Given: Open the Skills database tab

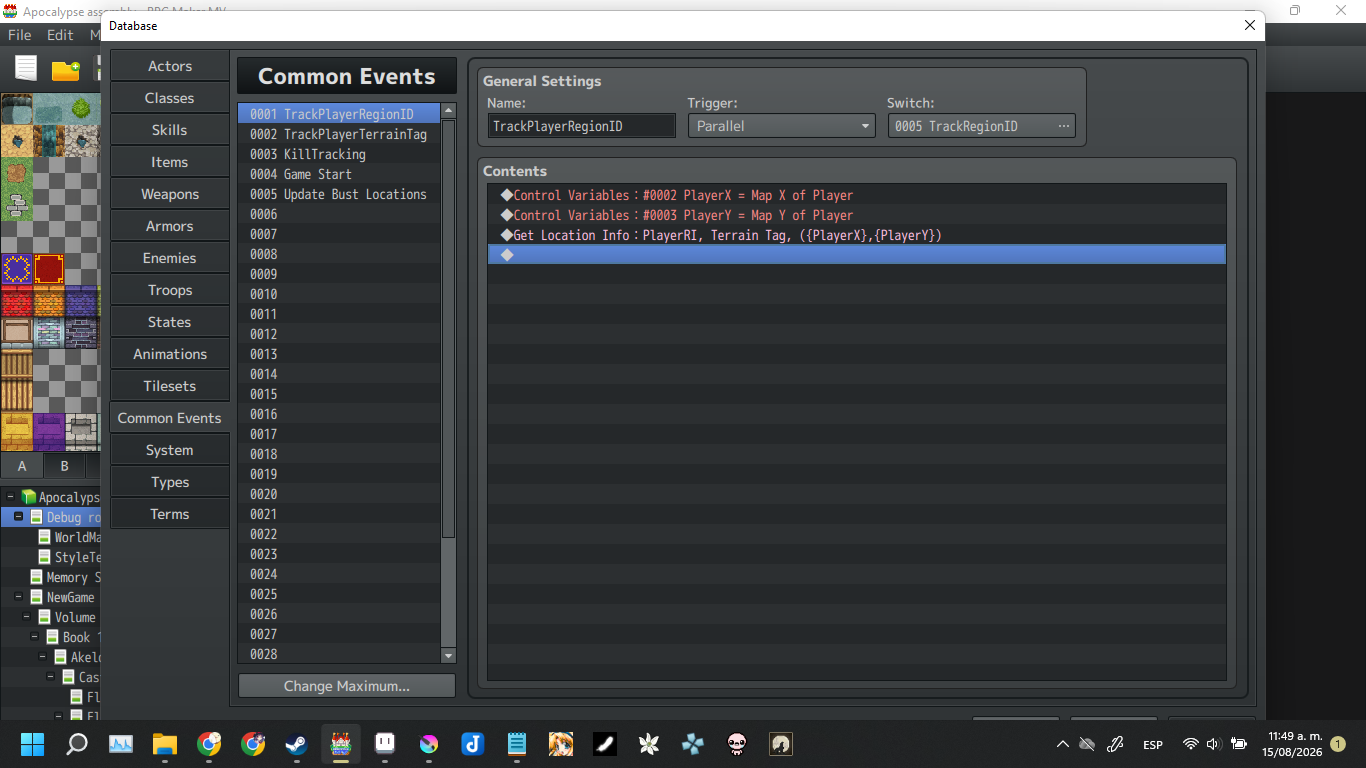Looking at the screenshot, I should (x=170, y=130).
